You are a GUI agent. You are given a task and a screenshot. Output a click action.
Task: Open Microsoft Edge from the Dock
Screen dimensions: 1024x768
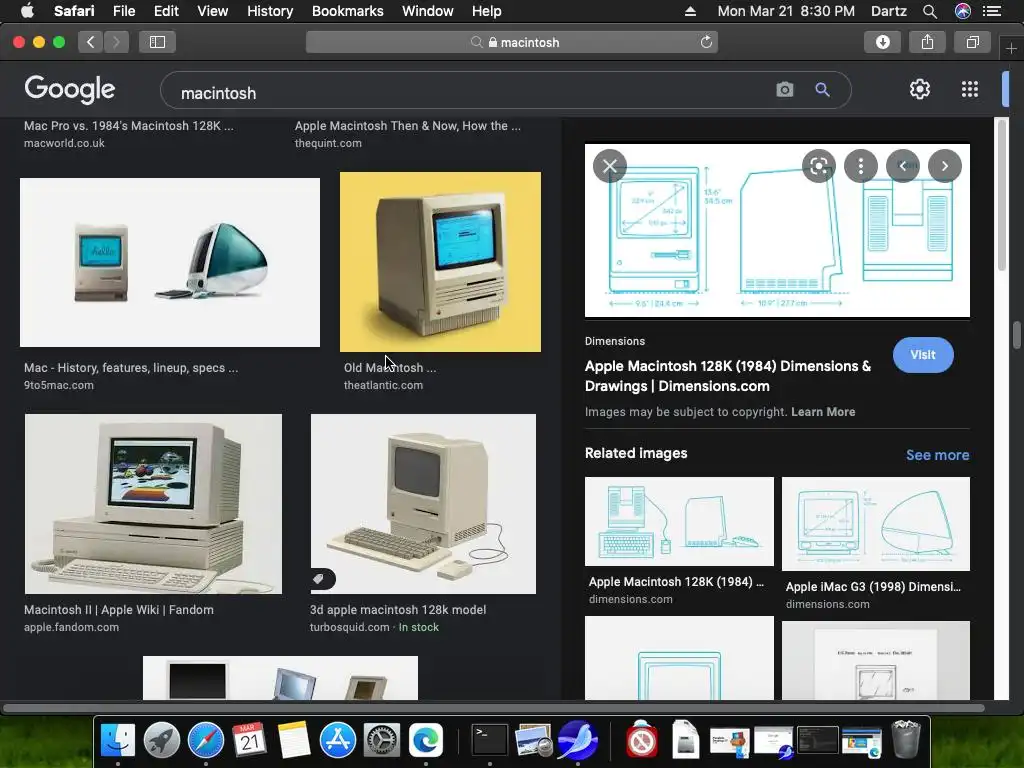[x=426, y=741]
